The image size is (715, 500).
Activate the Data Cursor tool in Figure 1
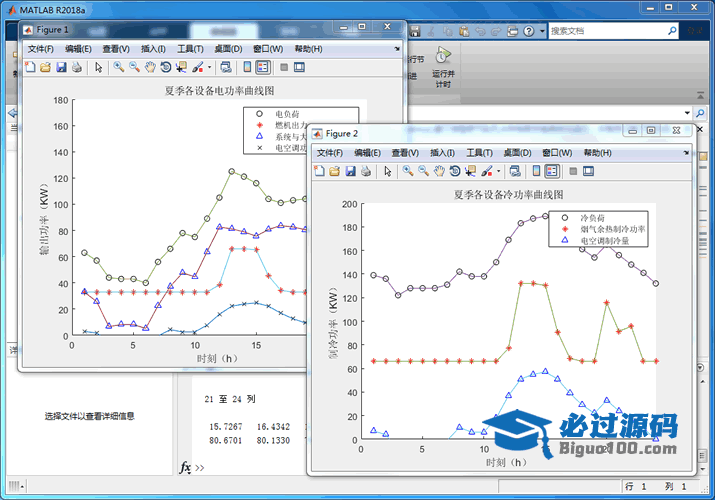(x=181, y=67)
